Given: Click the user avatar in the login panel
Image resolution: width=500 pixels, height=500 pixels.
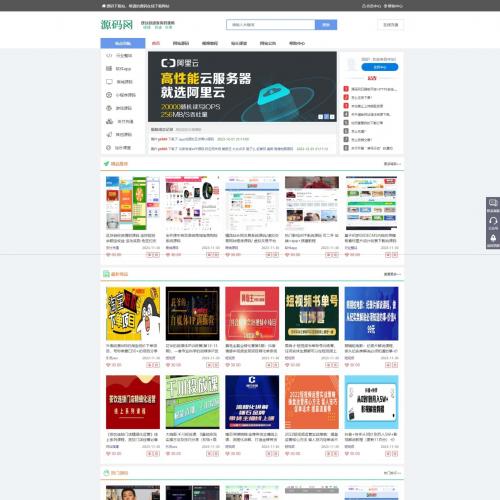Looking at the screenshot, I should (352, 64).
